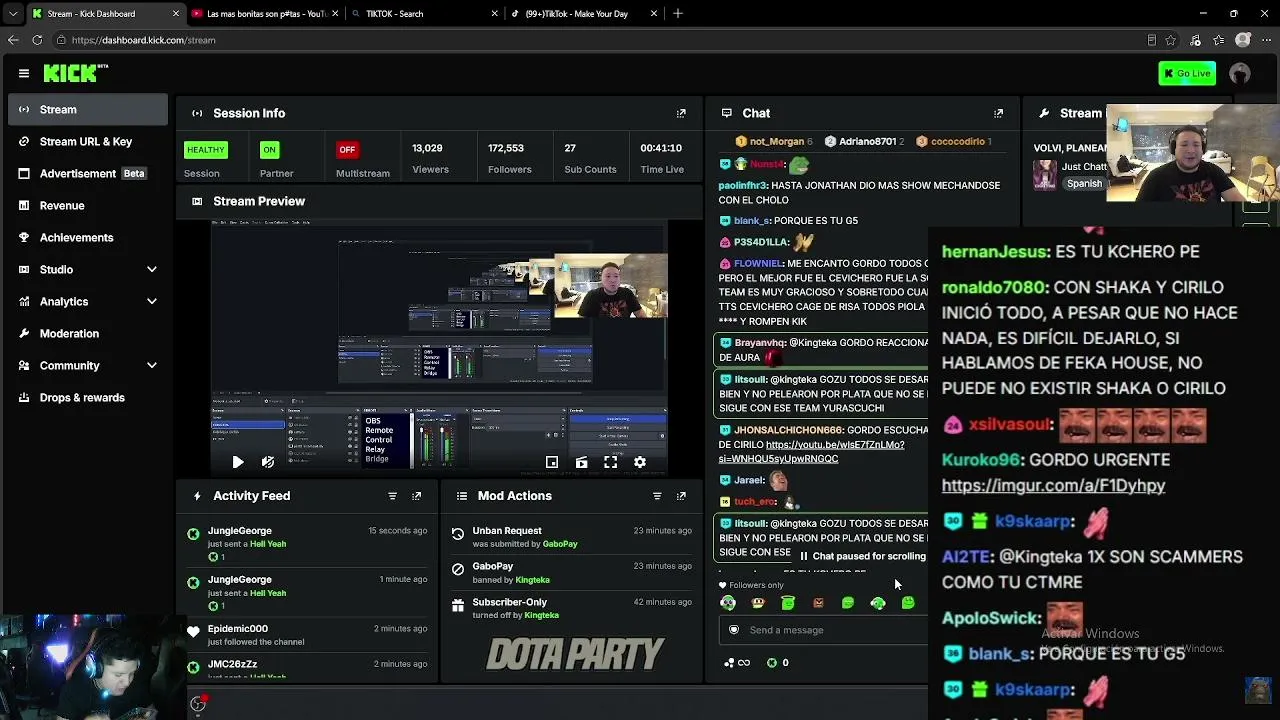Open stream preview settings gear

click(x=640, y=462)
